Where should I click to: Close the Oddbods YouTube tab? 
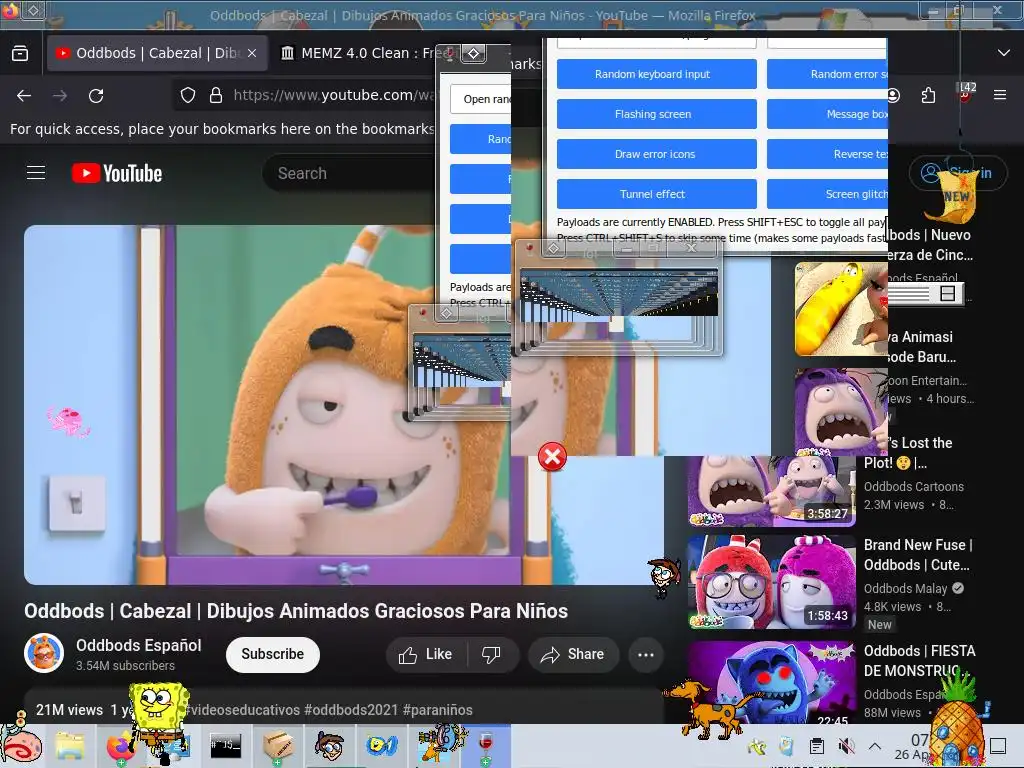tap(252, 53)
